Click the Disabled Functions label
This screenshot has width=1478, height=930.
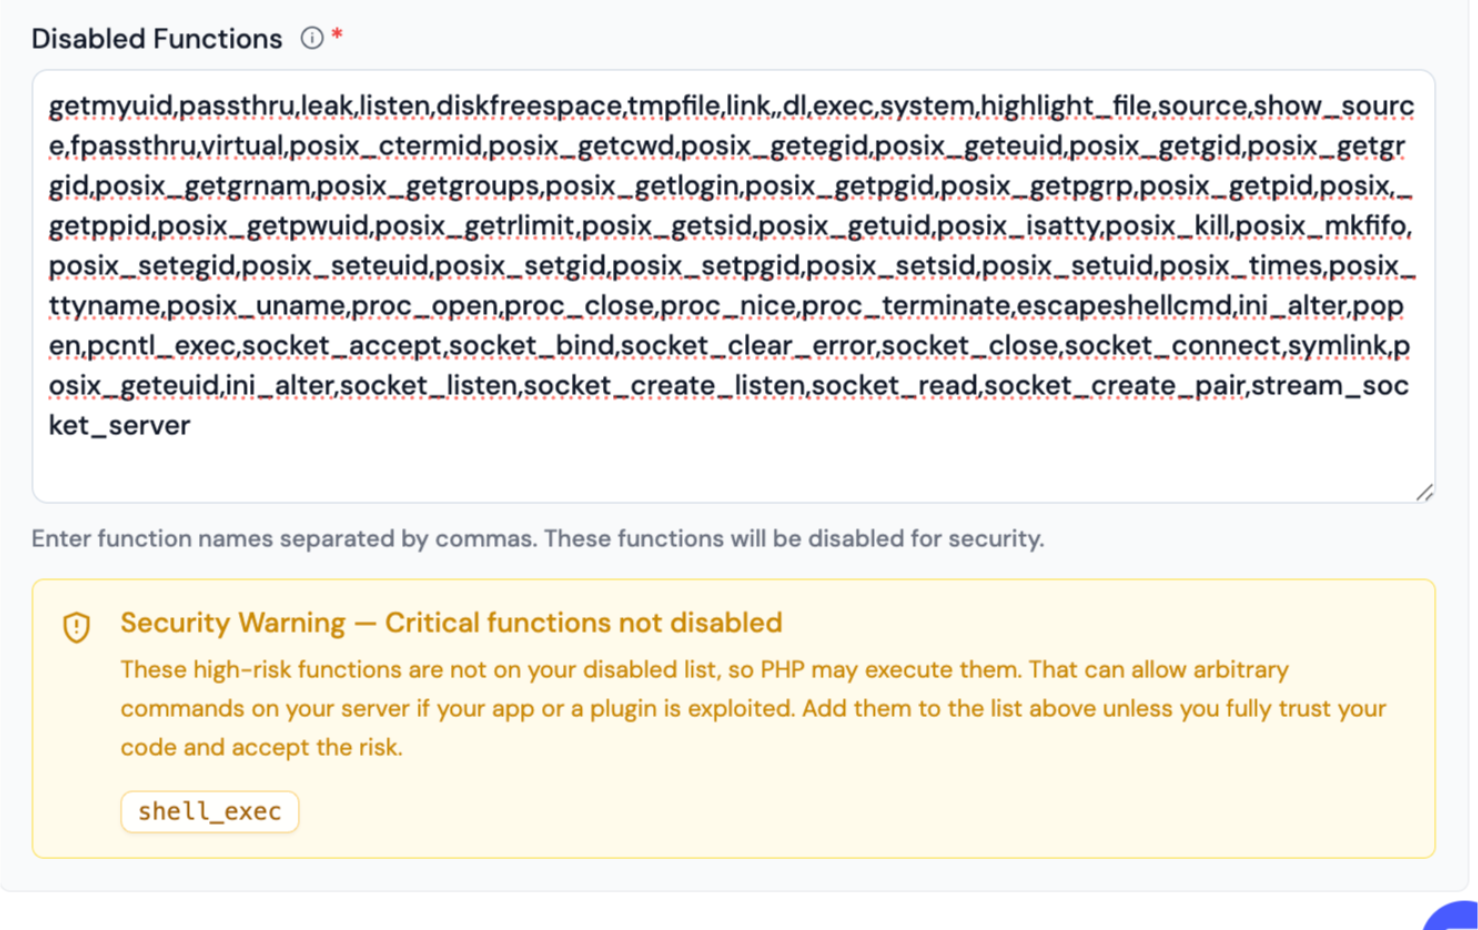pos(157,39)
